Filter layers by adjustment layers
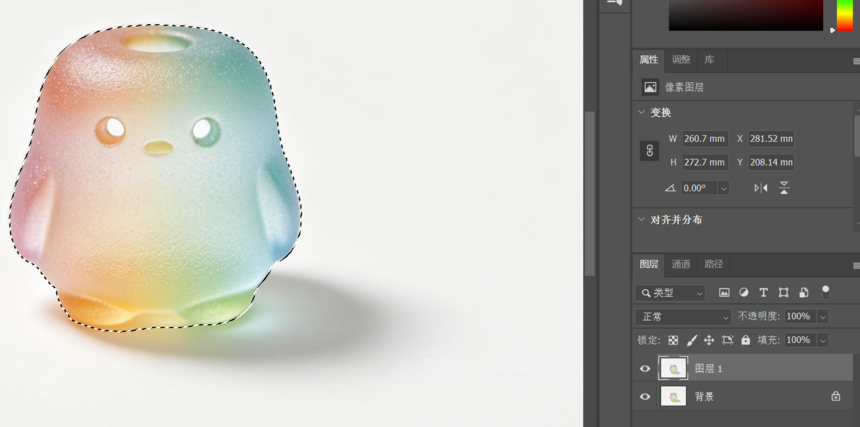Viewport: 860px width, 427px height. (x=744, y=293)
